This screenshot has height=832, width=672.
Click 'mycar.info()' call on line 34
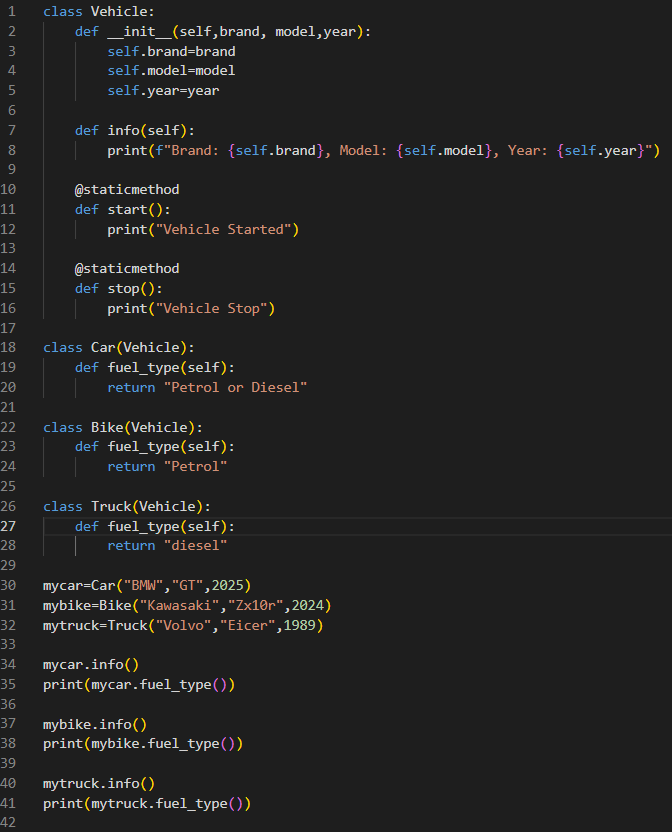(91, 665)
